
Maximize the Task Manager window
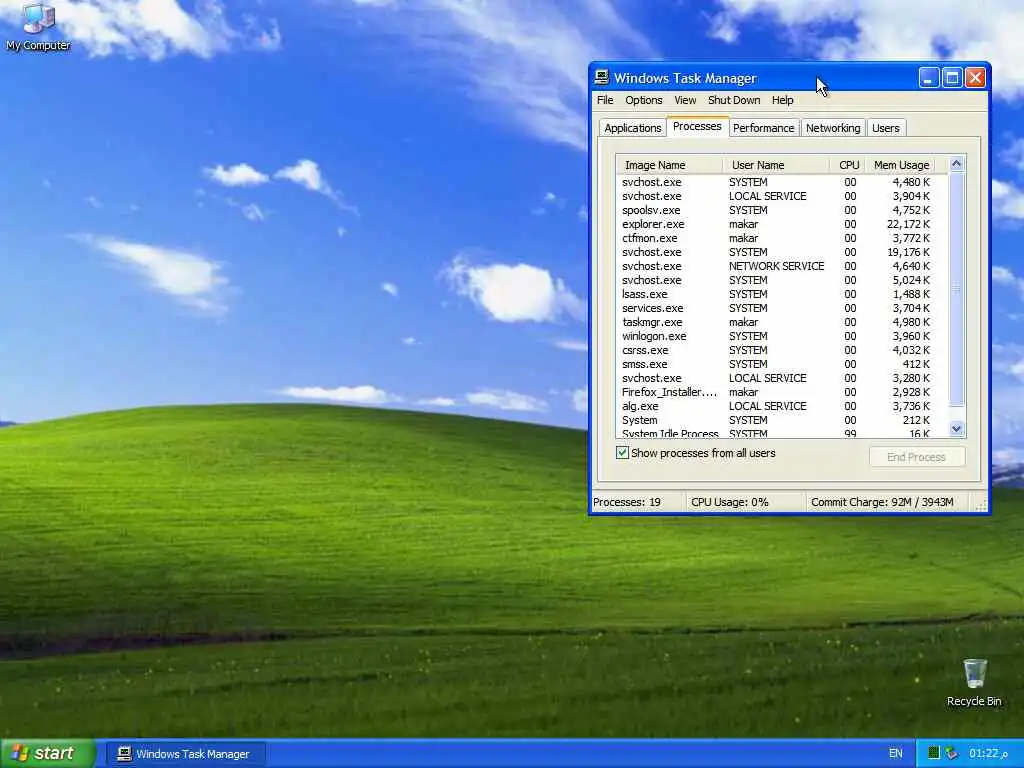pos(952,78)
